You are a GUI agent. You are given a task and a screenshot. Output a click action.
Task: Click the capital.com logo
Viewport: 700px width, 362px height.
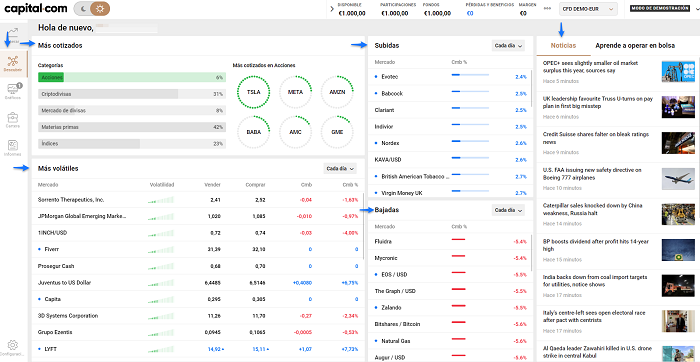coord(36,8)
